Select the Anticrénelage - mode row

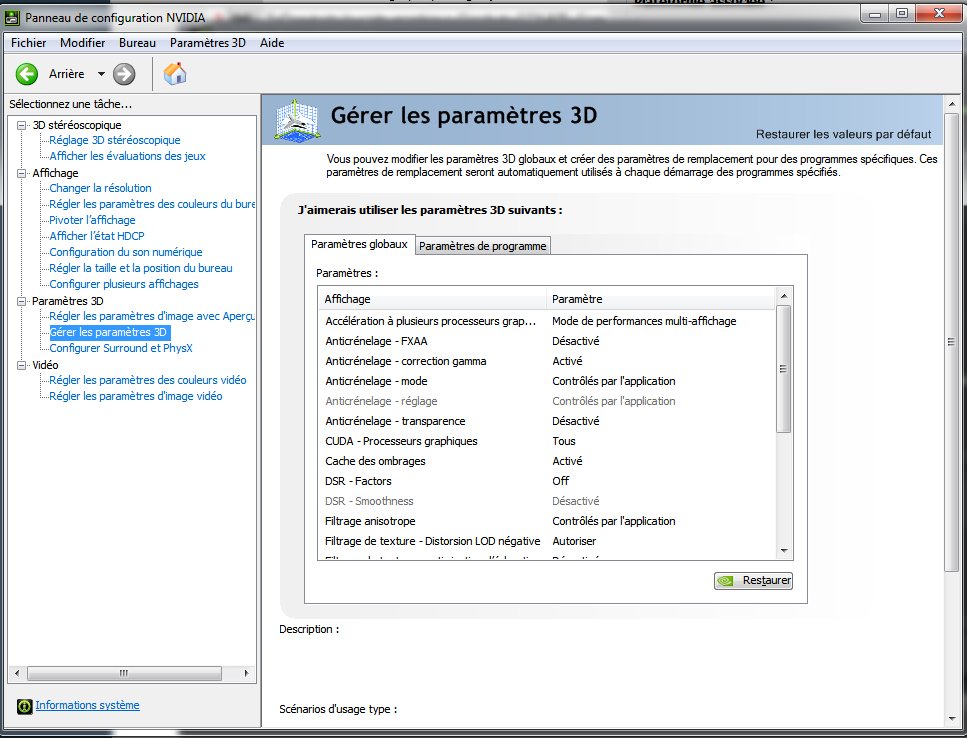[548, 381]
